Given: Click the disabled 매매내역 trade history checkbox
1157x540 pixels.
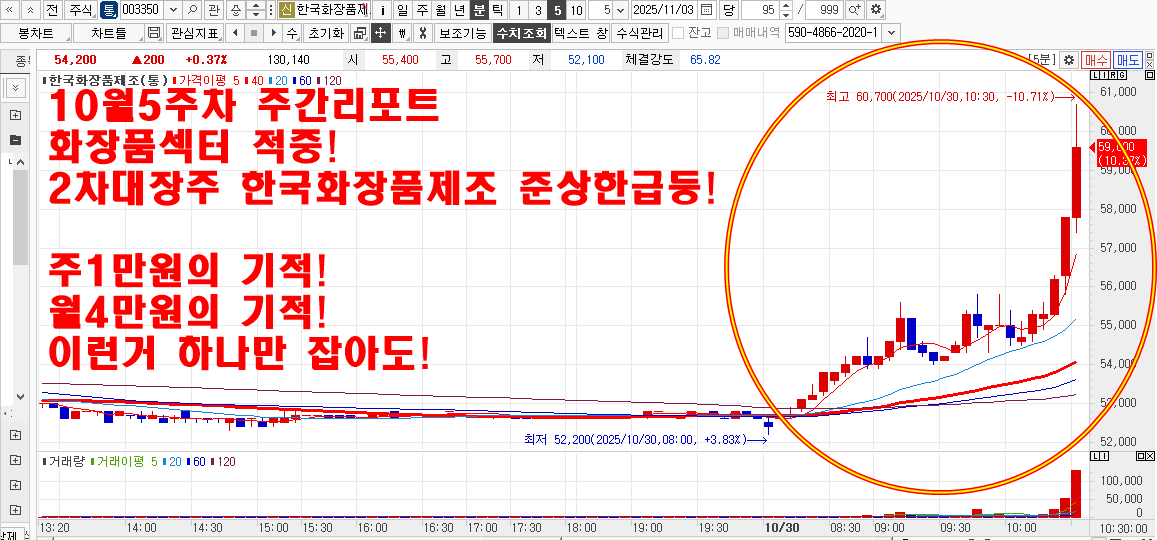Looking at the screenshot, I should (723, 32).
